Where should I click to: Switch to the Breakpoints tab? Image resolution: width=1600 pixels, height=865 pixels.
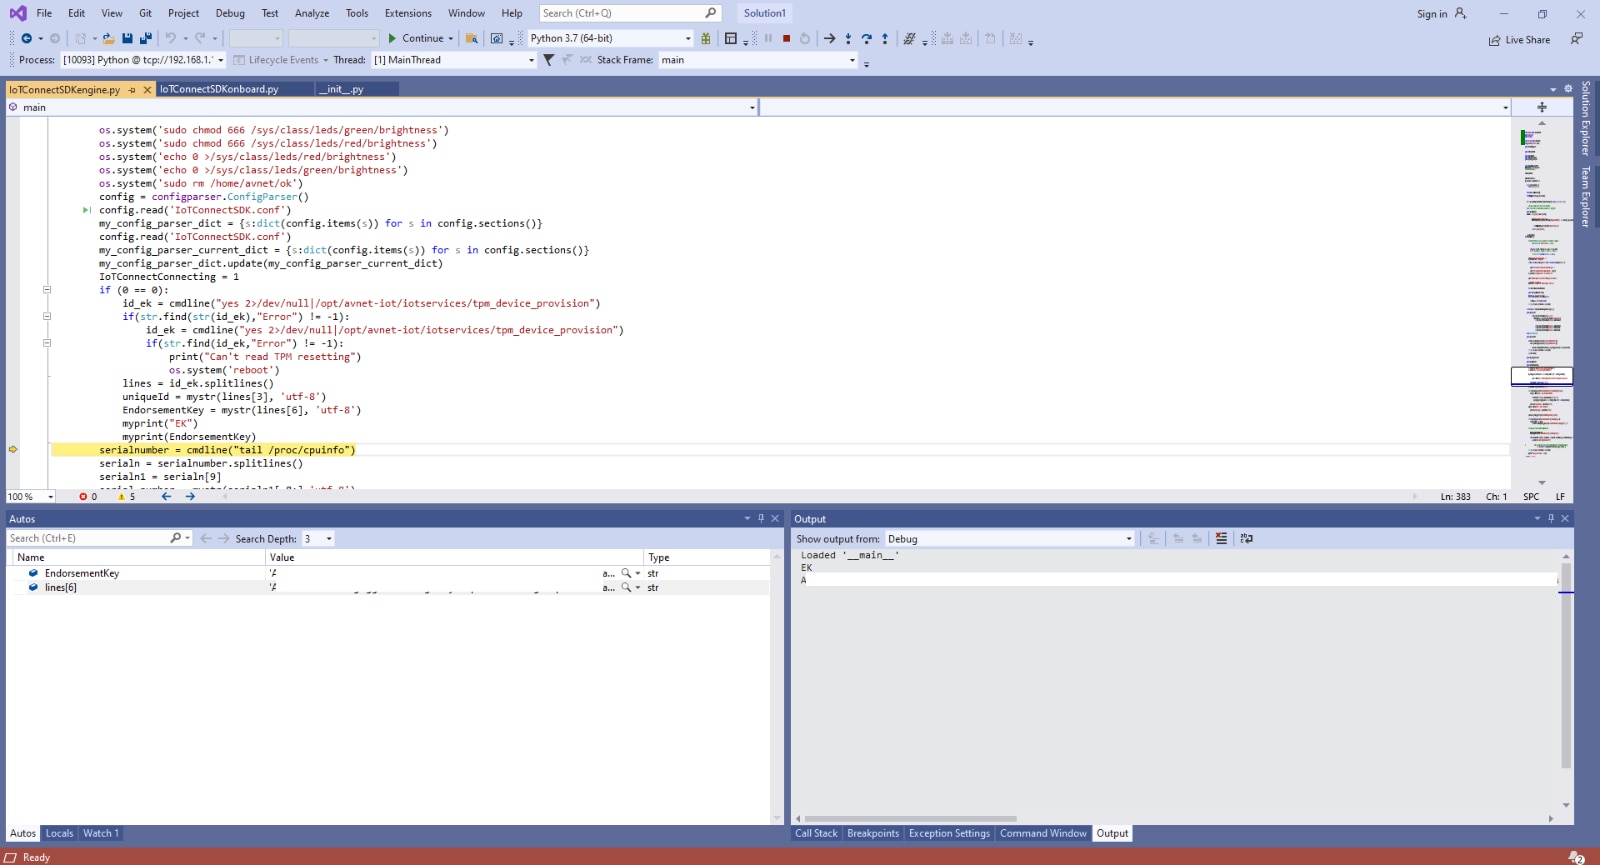click(x=873, y=833)
